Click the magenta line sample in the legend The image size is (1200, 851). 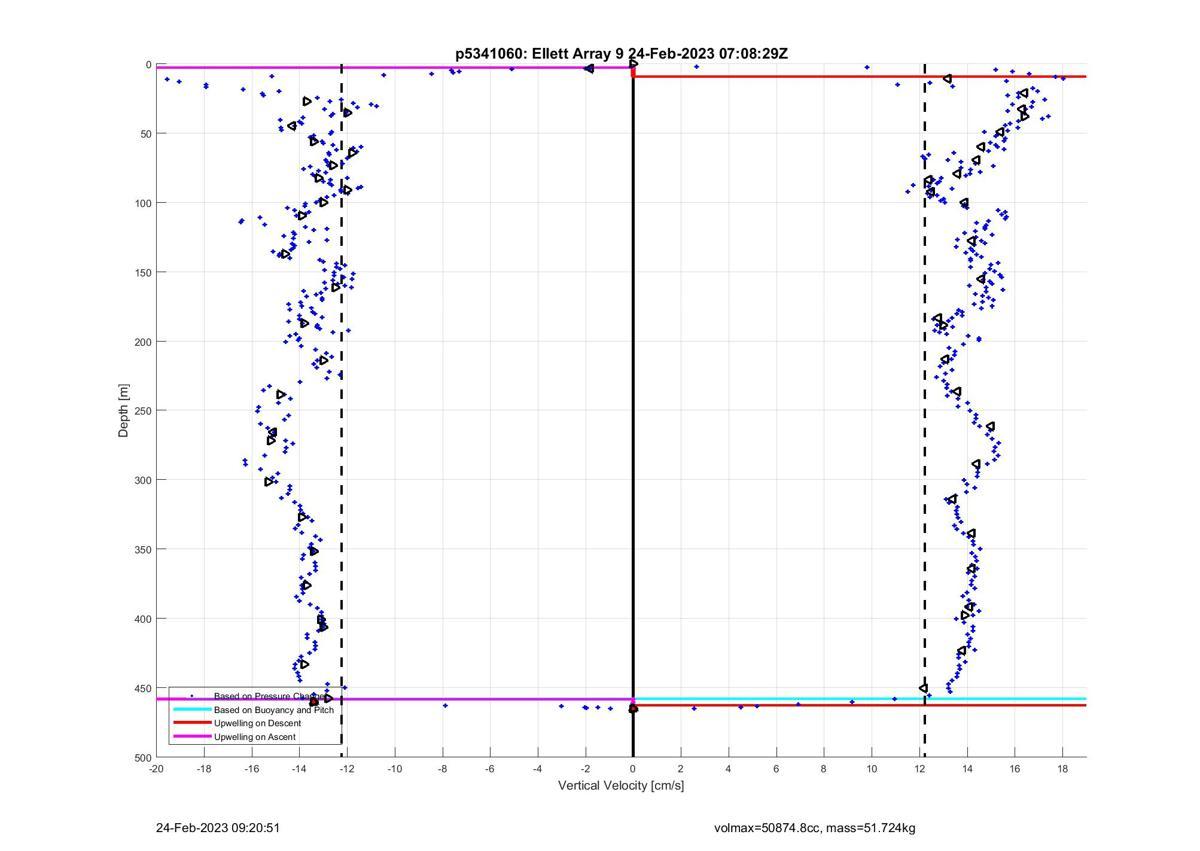pos(191,737)
